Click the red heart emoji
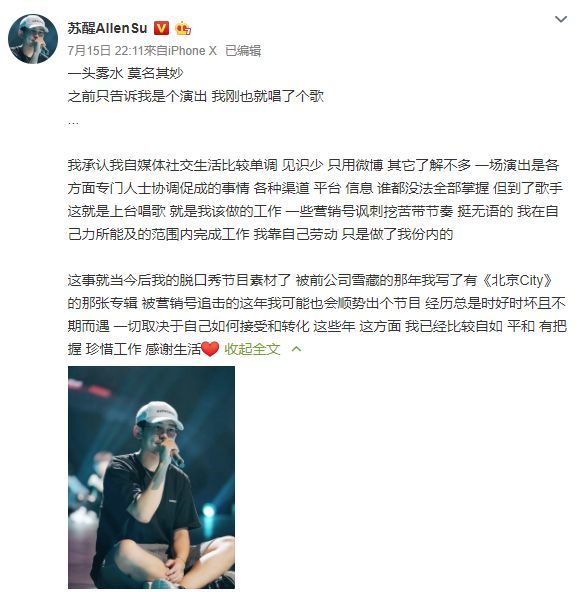The image size is (584, 592). 210,348
